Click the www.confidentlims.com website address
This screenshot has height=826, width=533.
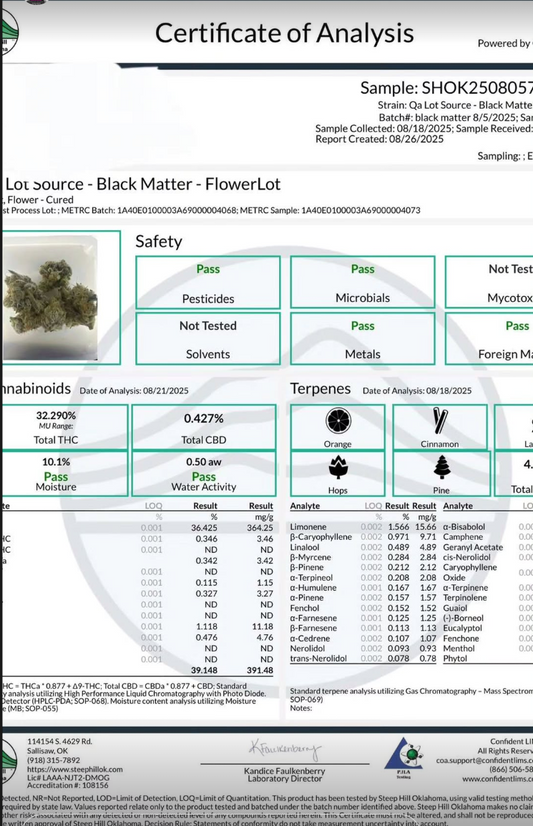coord(498,779)
